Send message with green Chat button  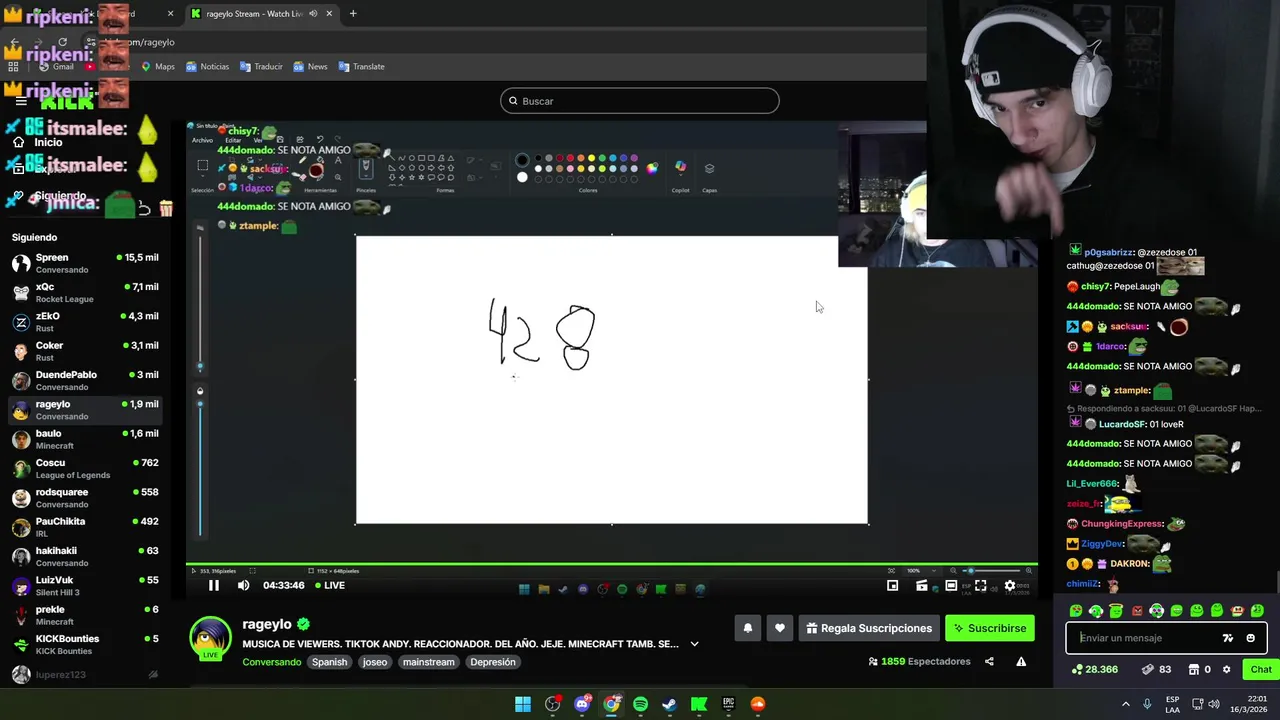1261,669
